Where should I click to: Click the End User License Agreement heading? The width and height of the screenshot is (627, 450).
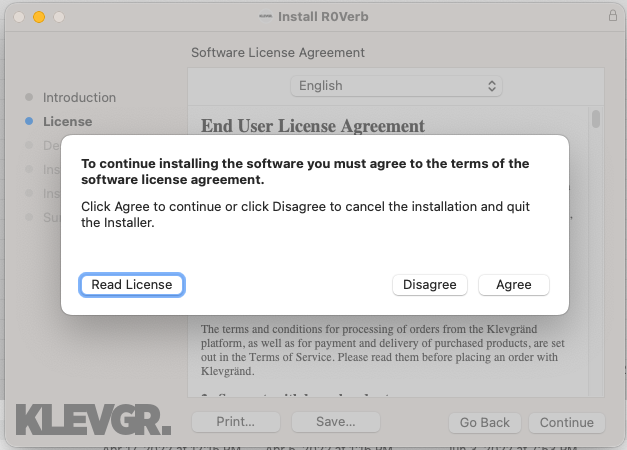pos(313,126)
